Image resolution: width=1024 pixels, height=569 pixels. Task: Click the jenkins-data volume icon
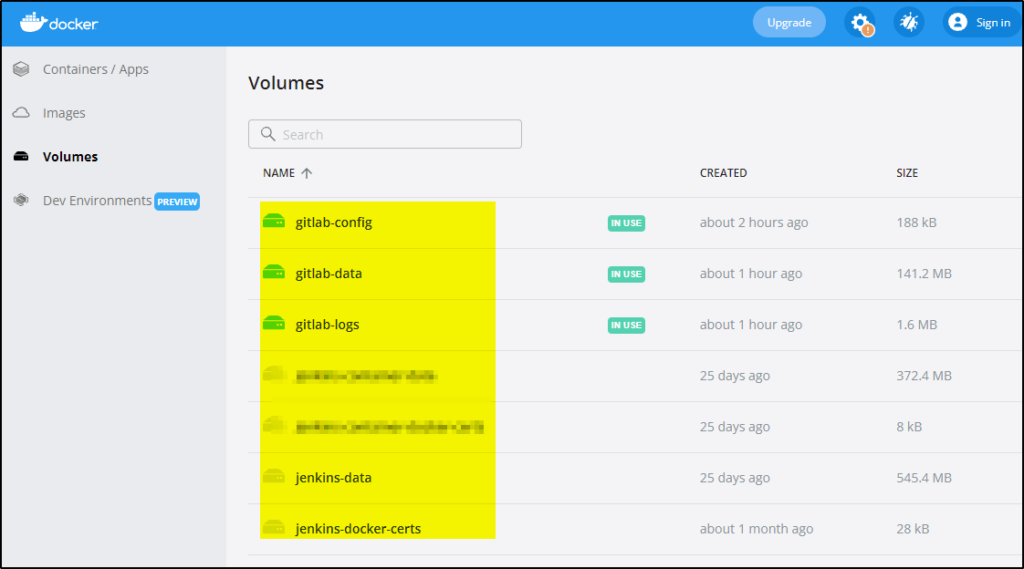(x=274, y=477)
